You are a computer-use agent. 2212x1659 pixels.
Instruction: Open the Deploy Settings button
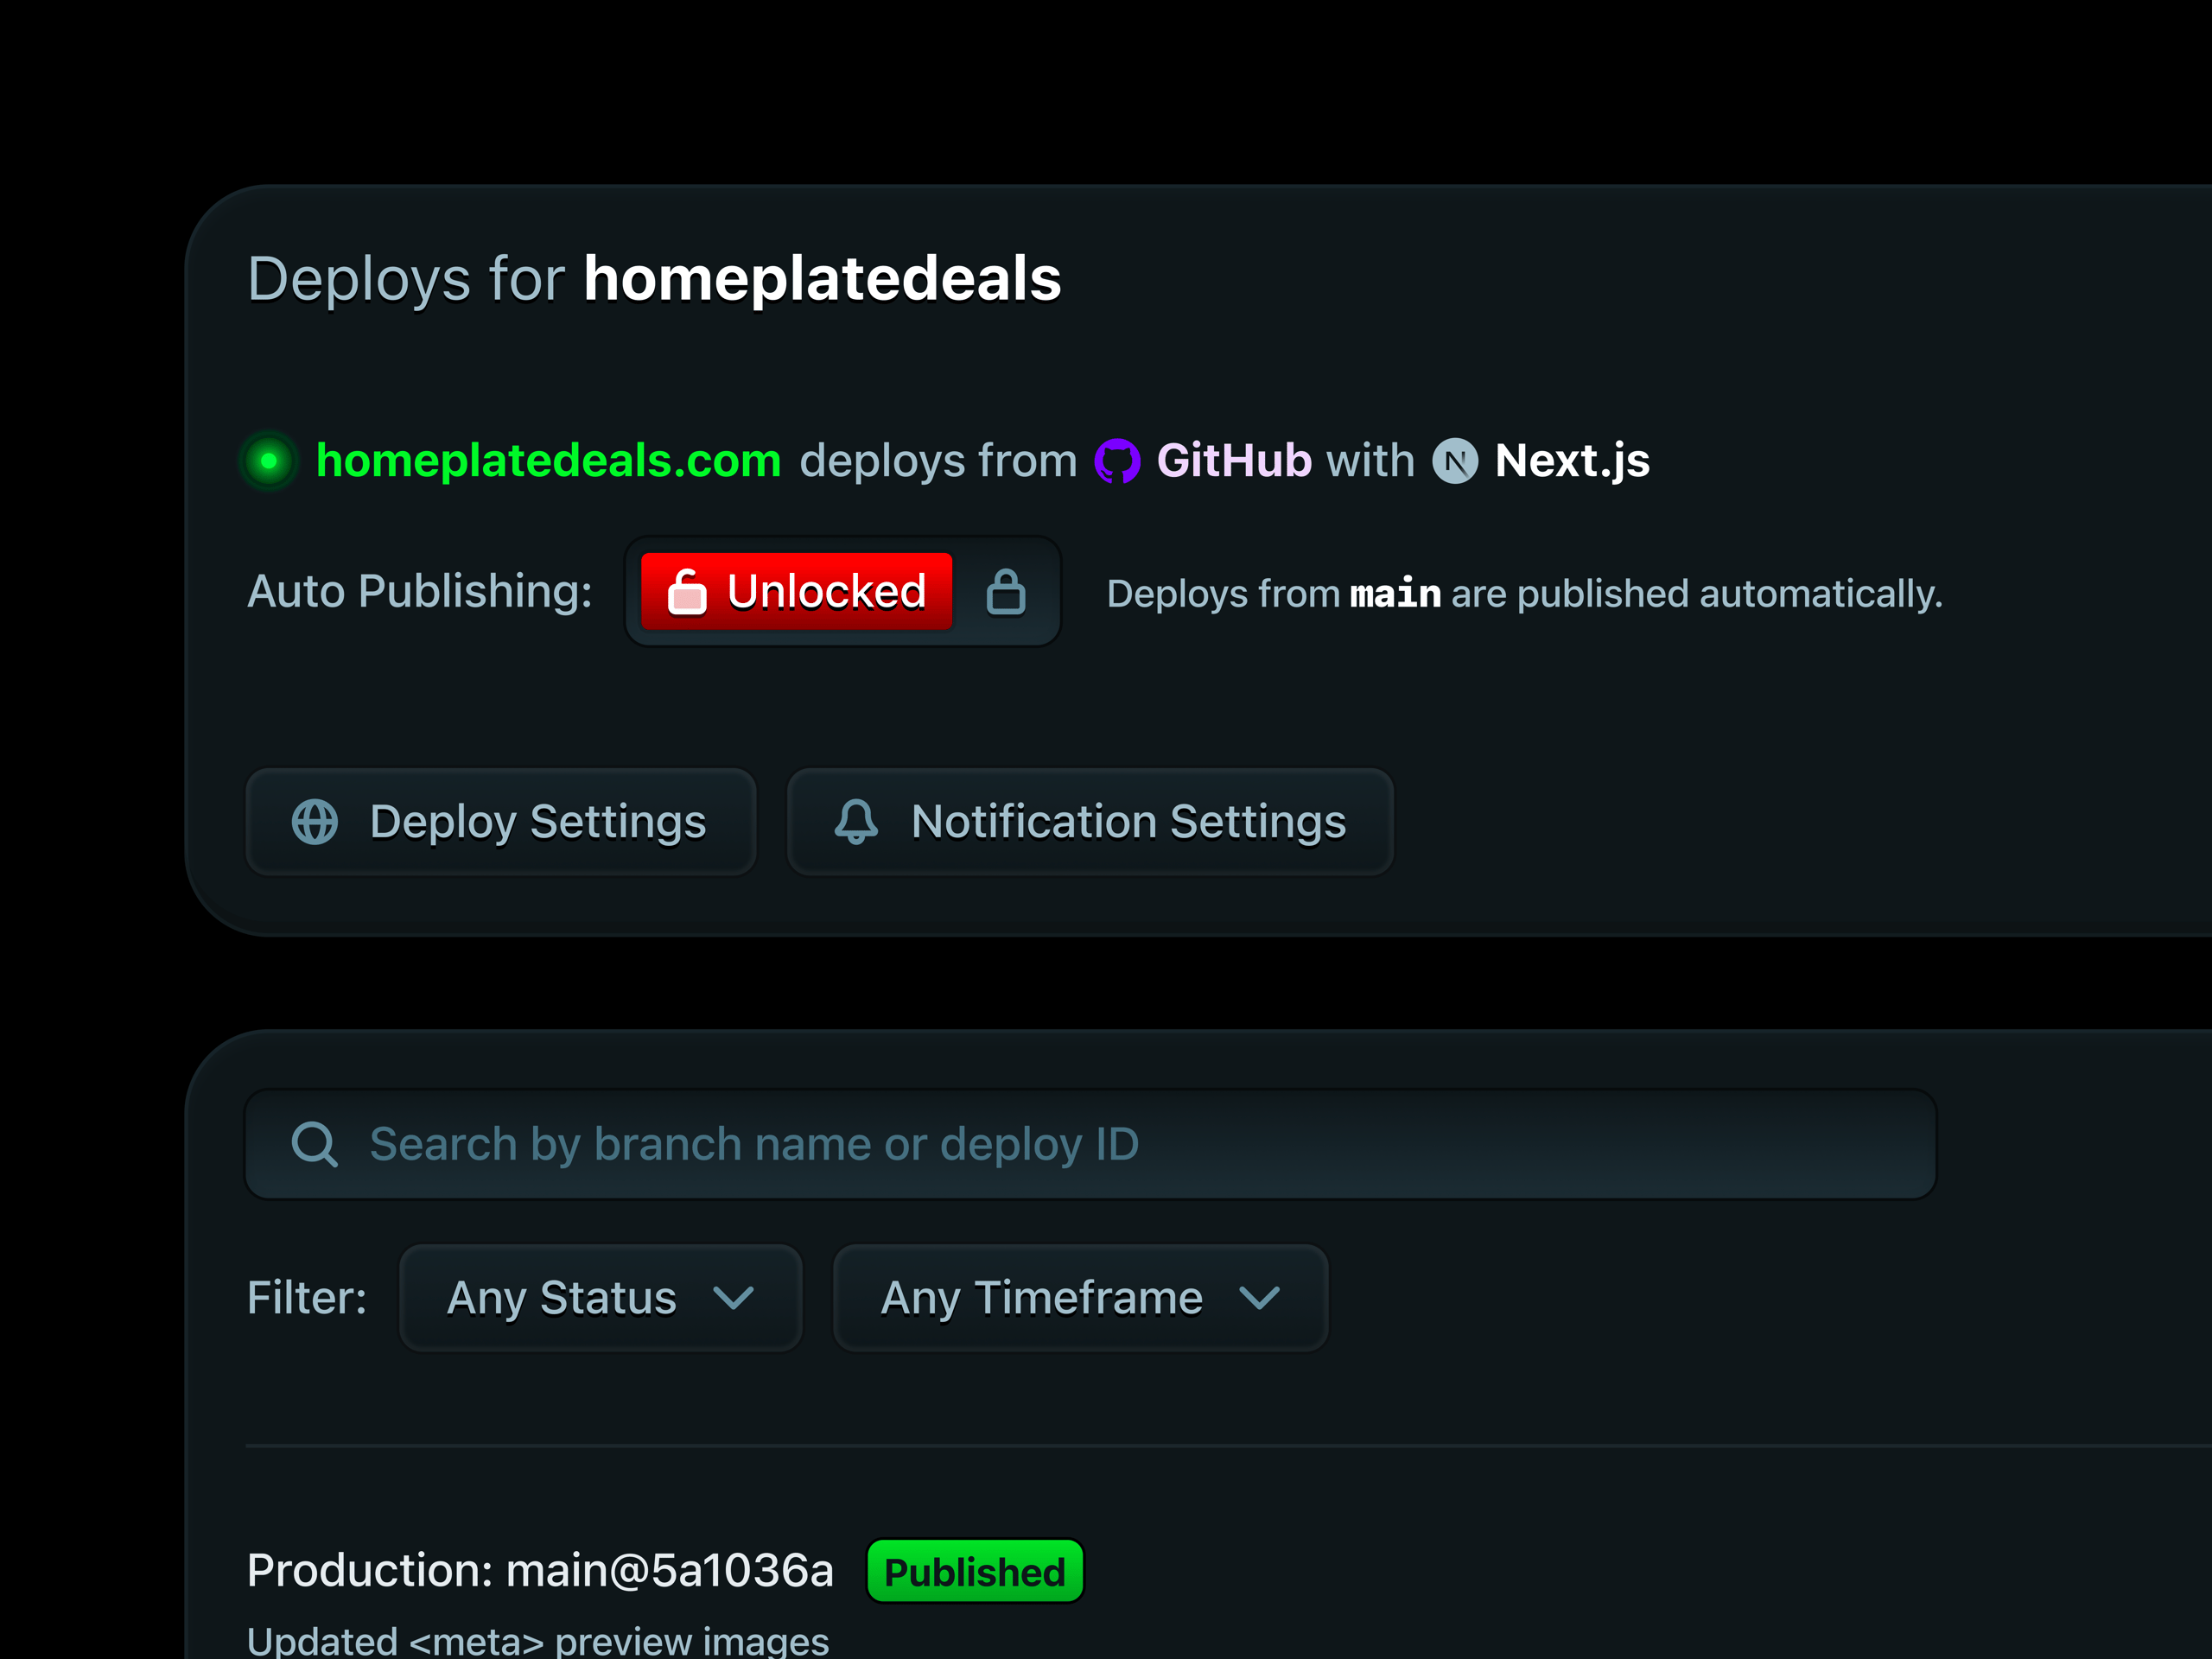501,822
